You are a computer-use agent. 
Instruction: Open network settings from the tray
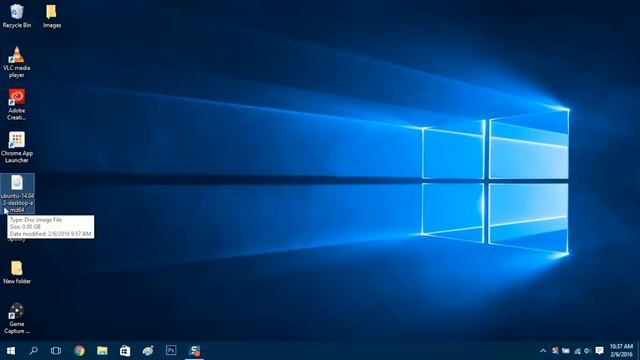[577, 351]
